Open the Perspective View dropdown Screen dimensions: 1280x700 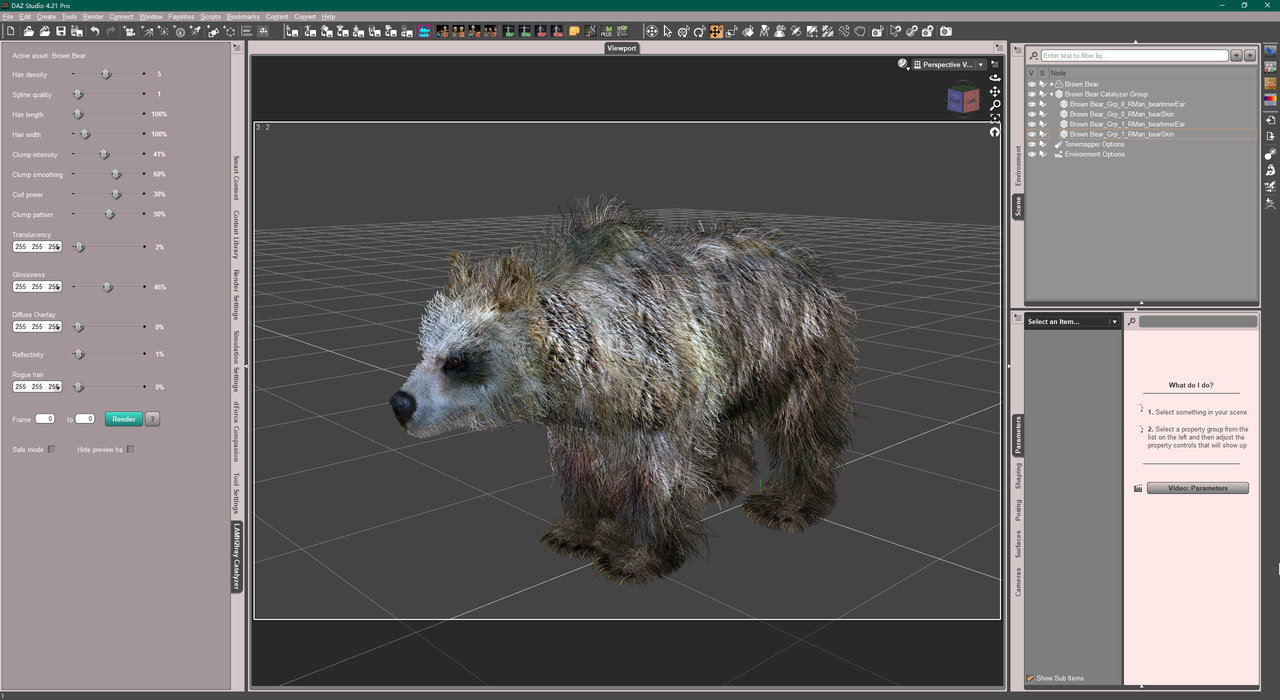click(980, 65)
